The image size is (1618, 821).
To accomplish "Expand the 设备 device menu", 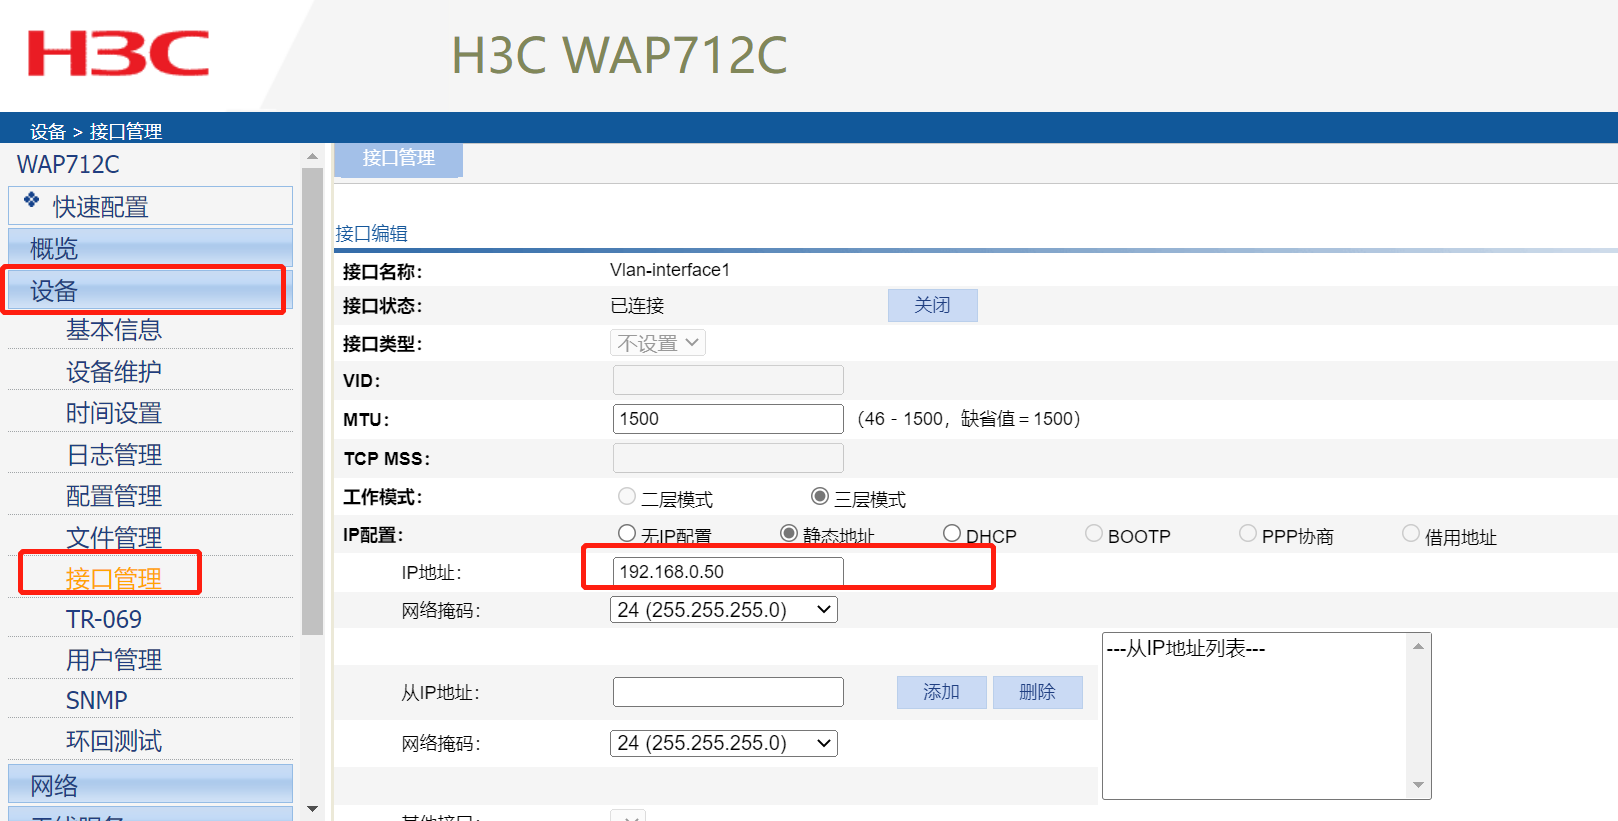I will coord(150,290).
